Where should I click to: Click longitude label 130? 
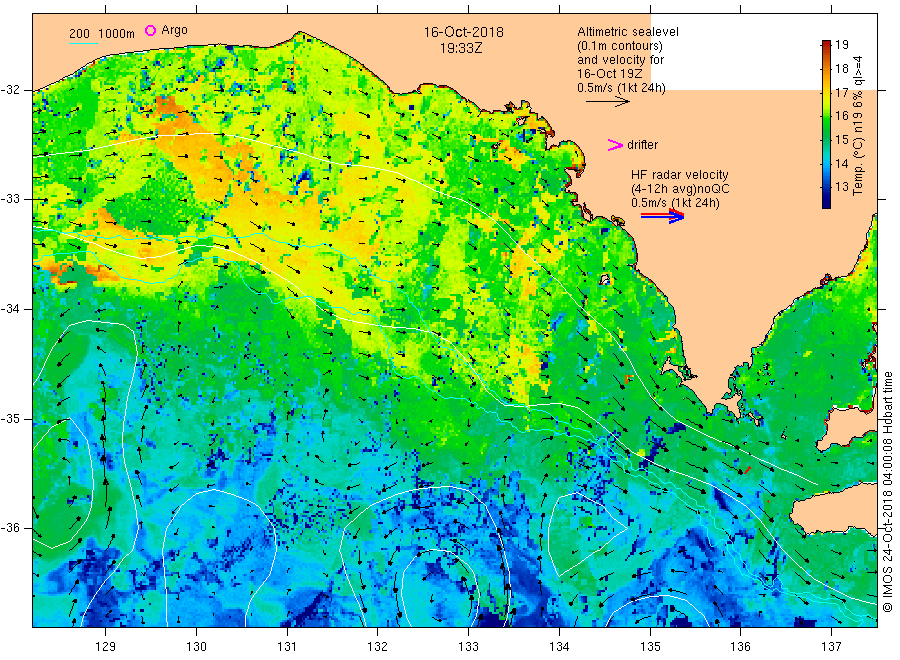point(196,647)
